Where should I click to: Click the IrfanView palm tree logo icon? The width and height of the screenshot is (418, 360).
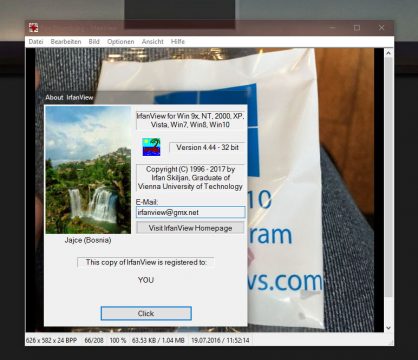pyautogui.click(x=151, y=147)
